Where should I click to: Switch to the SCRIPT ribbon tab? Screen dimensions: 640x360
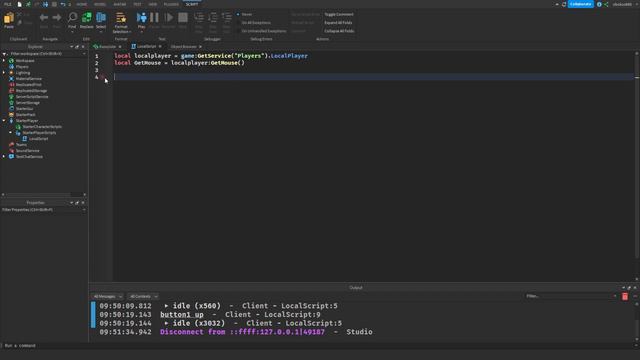[192, 4]
